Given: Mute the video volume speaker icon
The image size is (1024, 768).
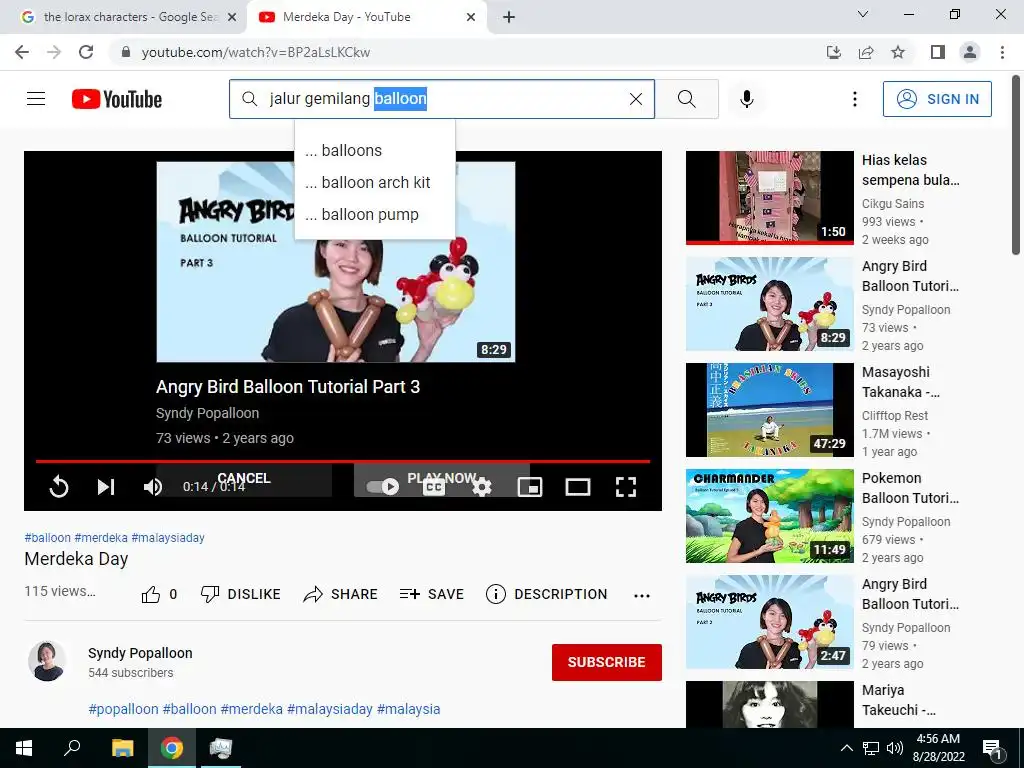Looking at the screenshot, I should pyautogui.click(x=153, y=487).
